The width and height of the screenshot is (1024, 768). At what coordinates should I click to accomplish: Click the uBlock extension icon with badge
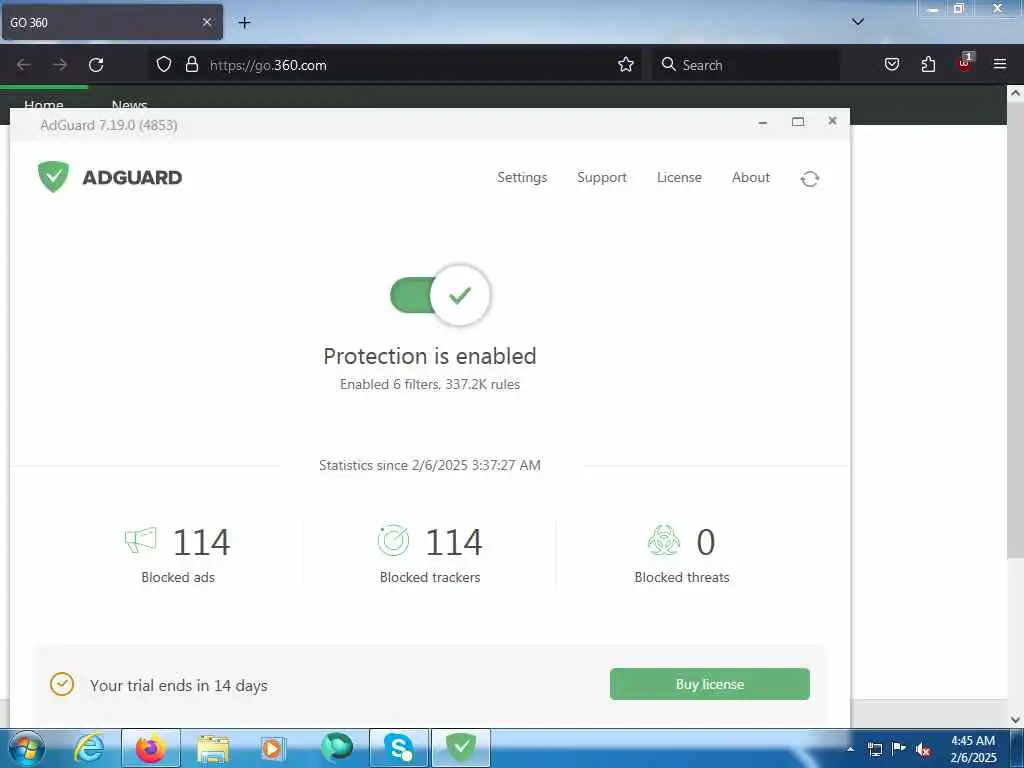965,63
